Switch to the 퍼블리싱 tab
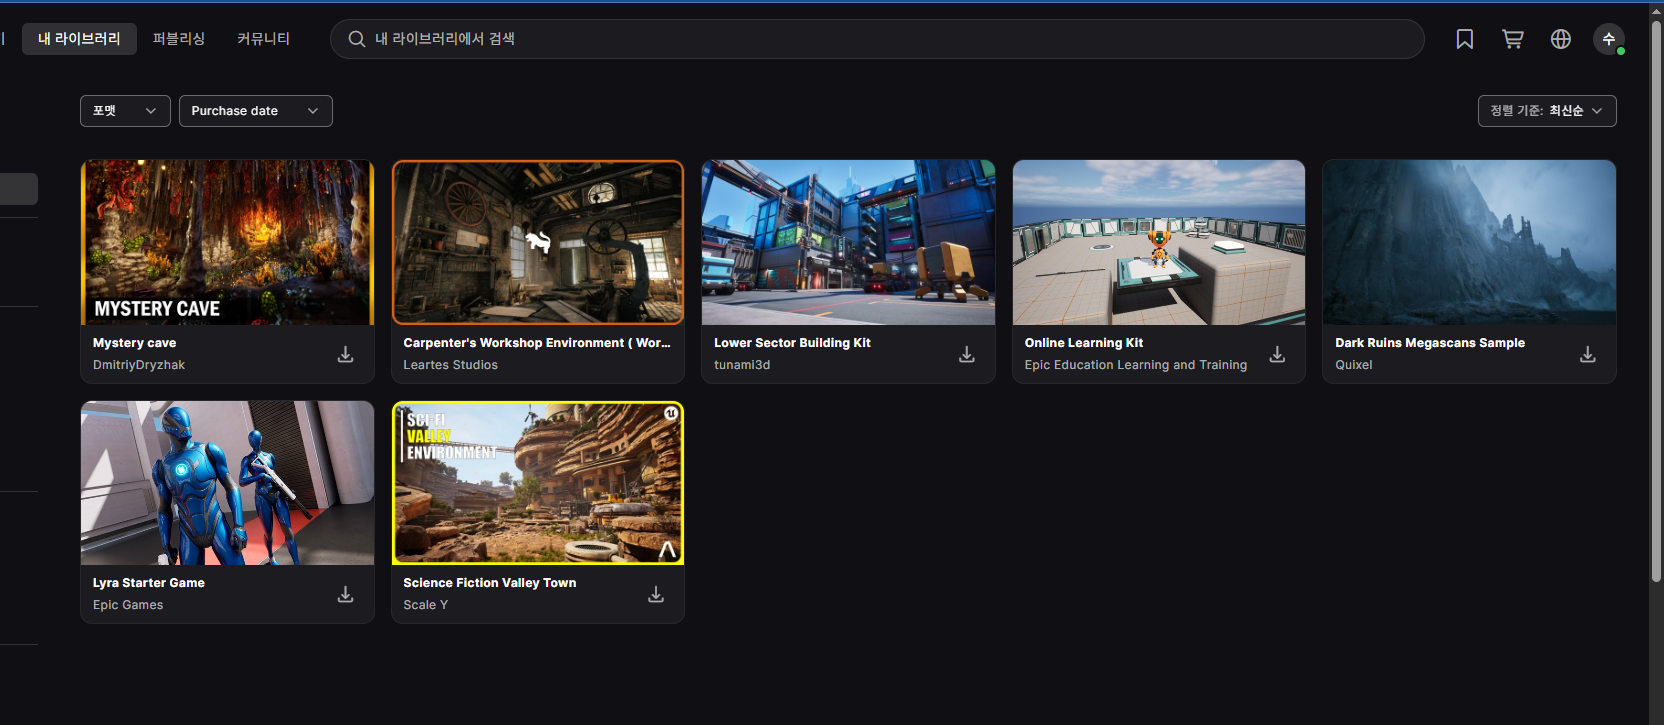Screen dimensions: 1664x725 click(x=179, y=39)
